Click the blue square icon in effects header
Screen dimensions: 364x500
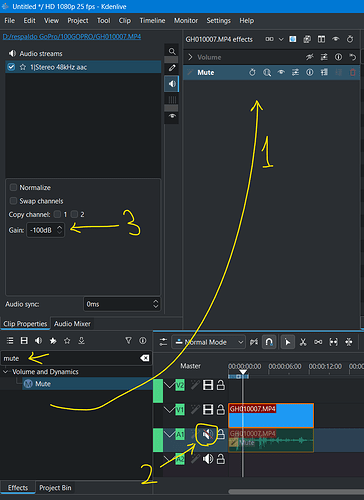coord(293,39)
